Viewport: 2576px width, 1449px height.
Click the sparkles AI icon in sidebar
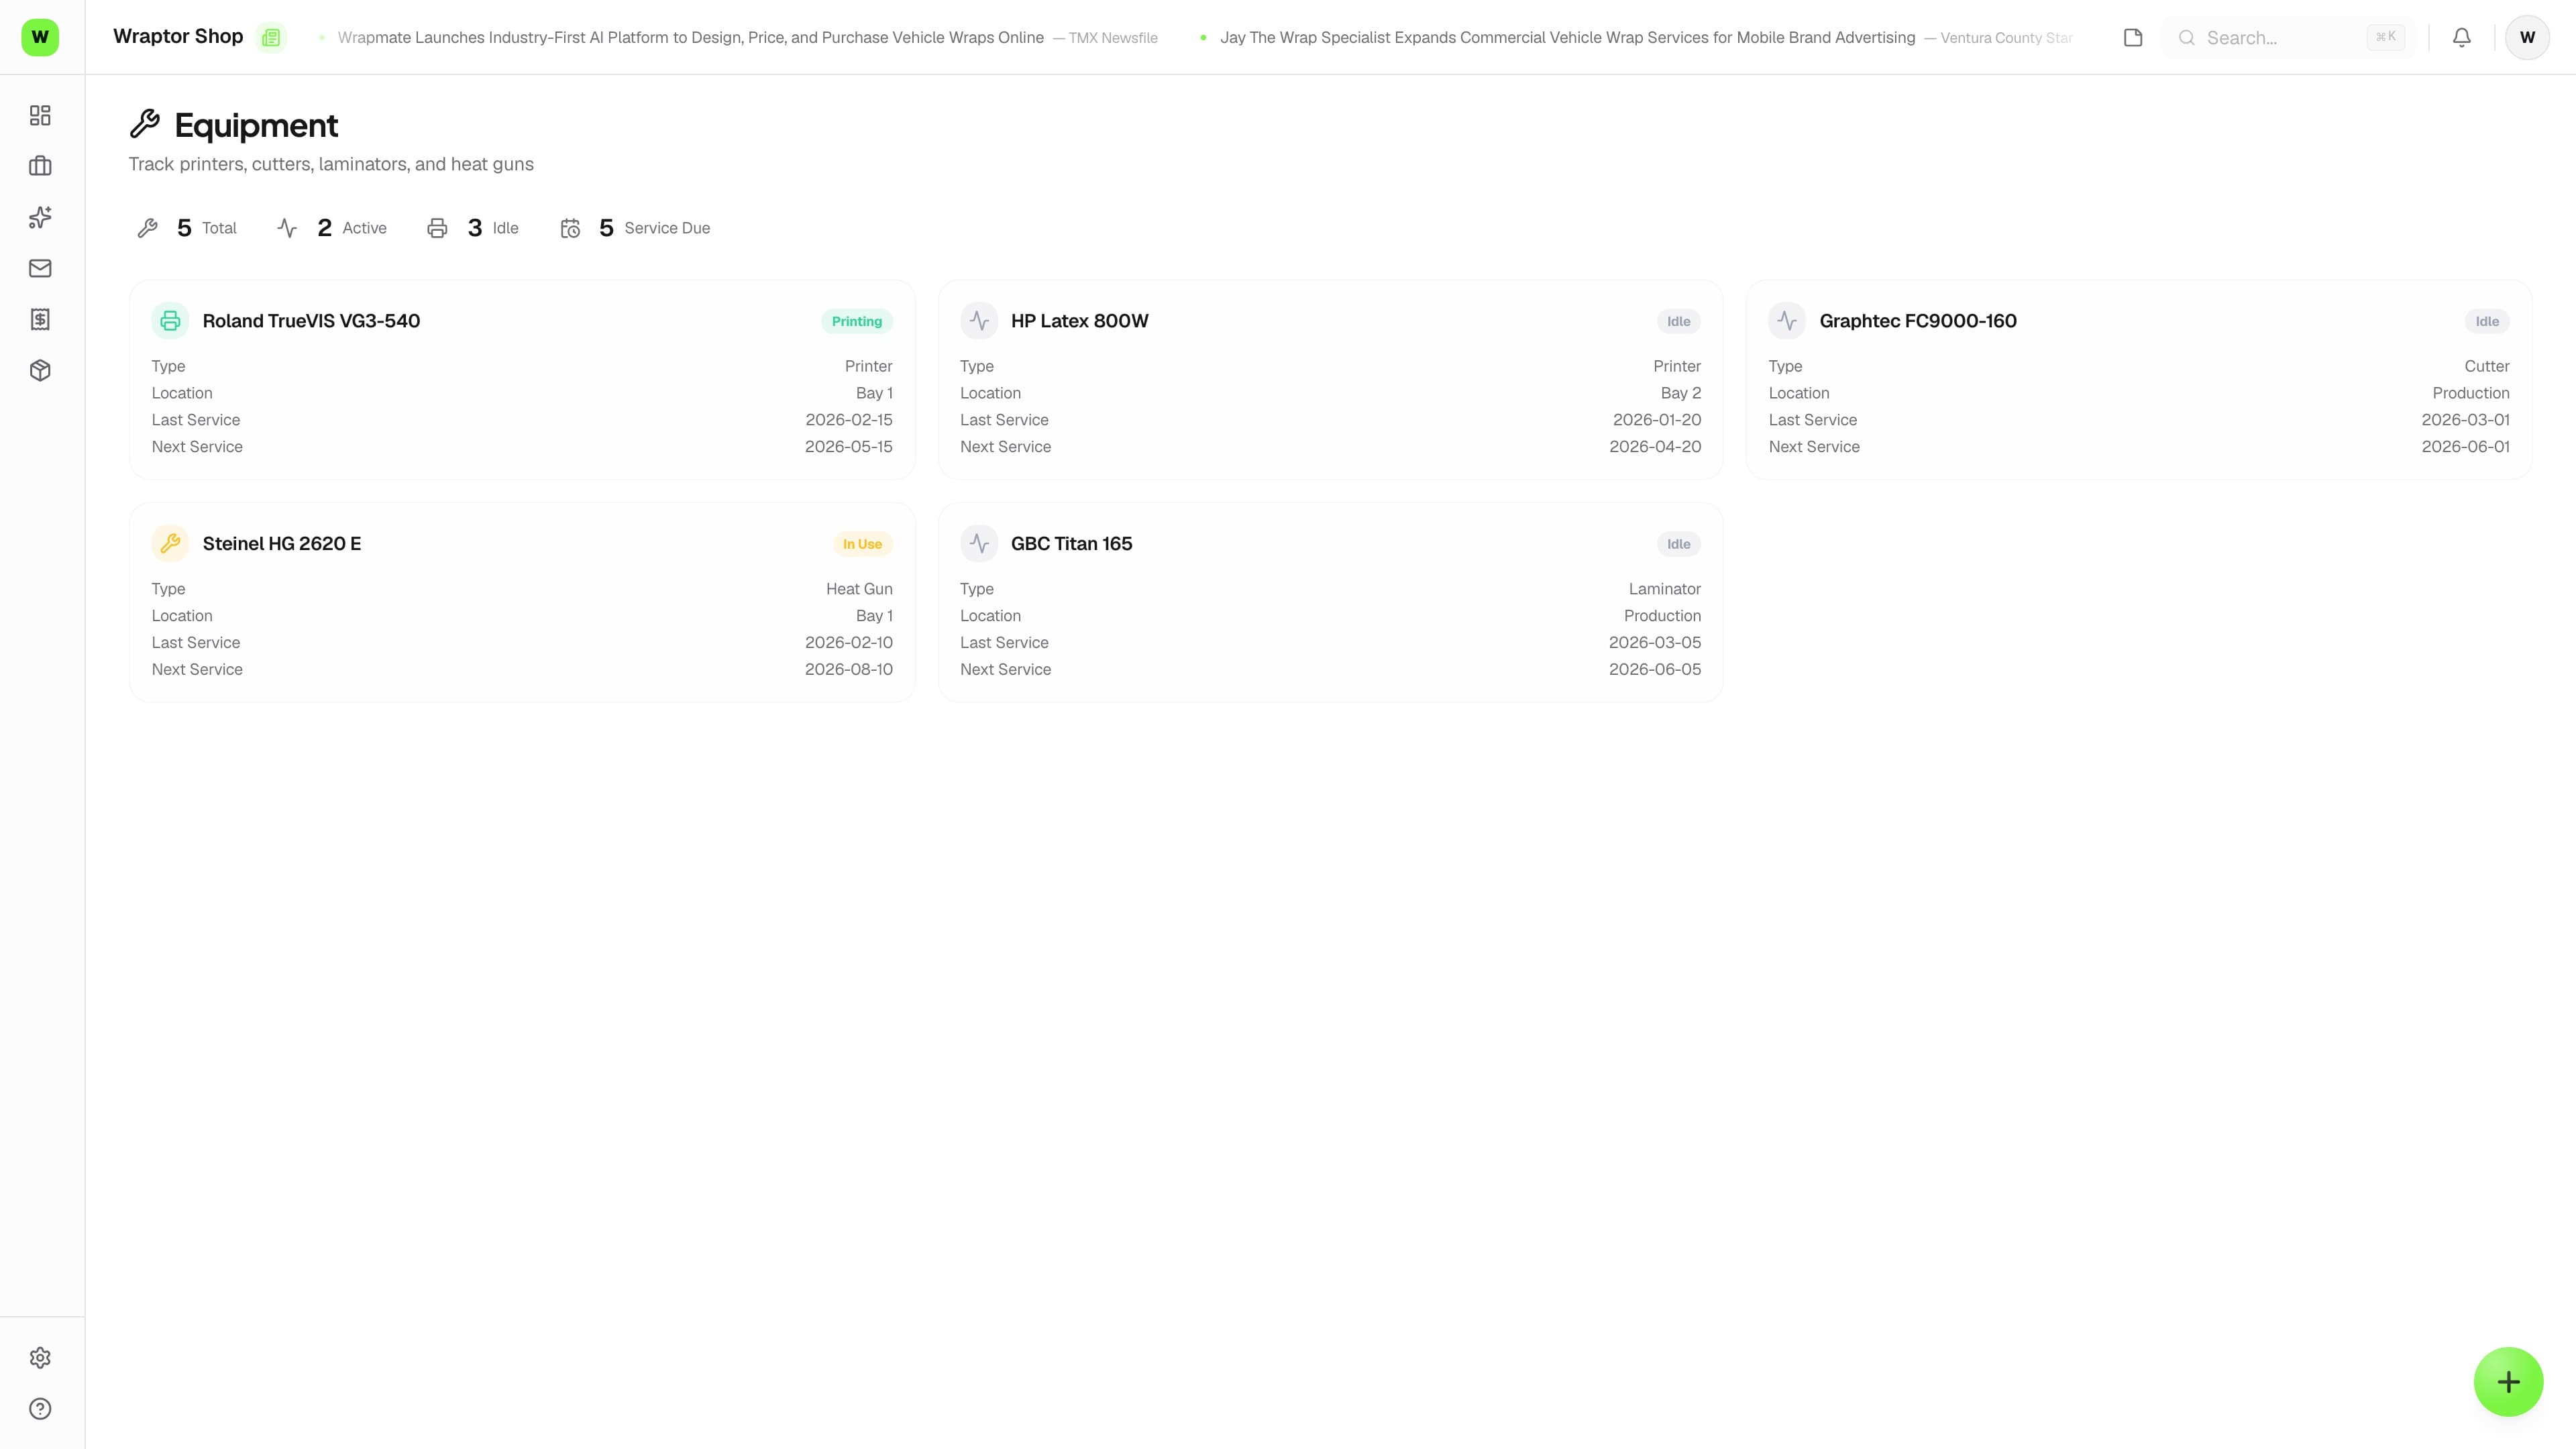click(x=40, y=217)
